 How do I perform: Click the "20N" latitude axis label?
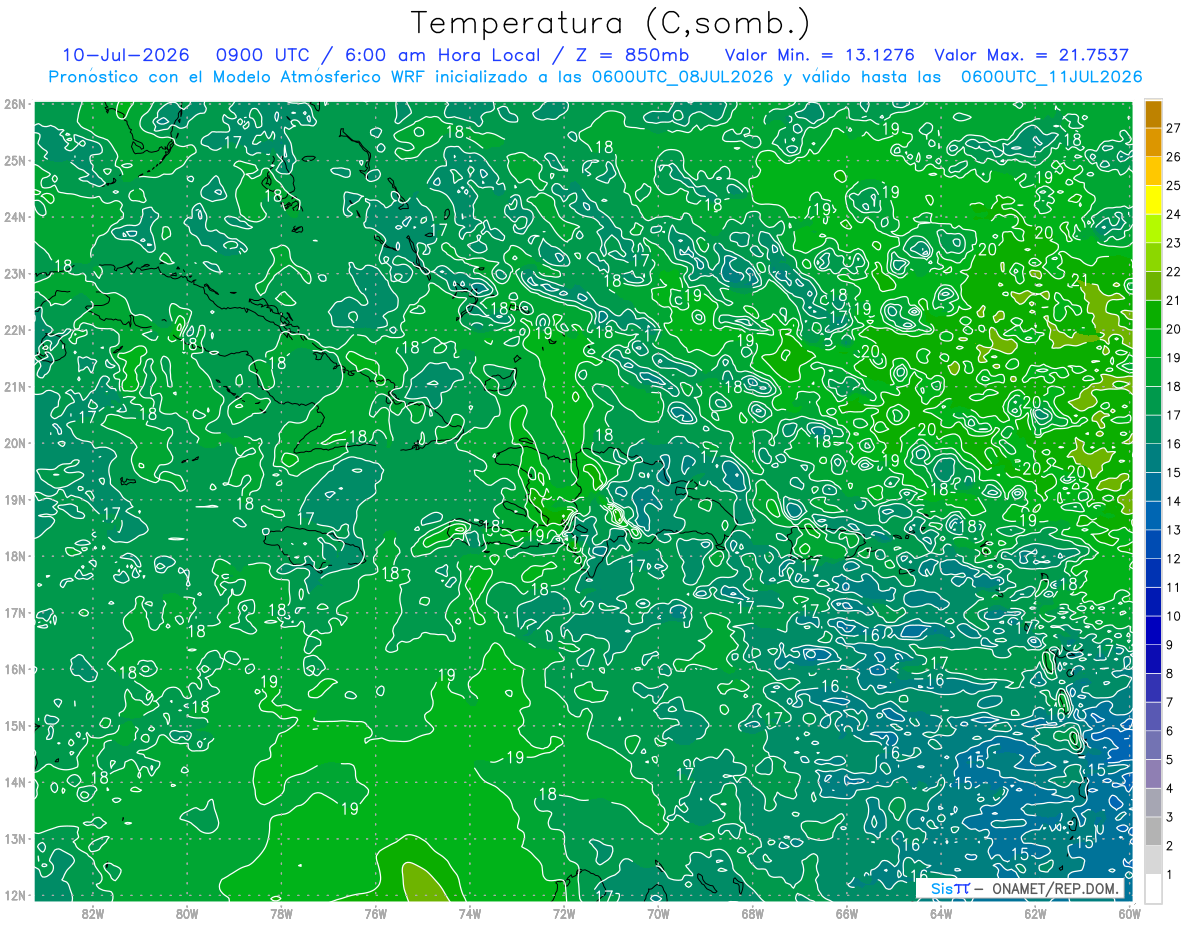point(14,443)
